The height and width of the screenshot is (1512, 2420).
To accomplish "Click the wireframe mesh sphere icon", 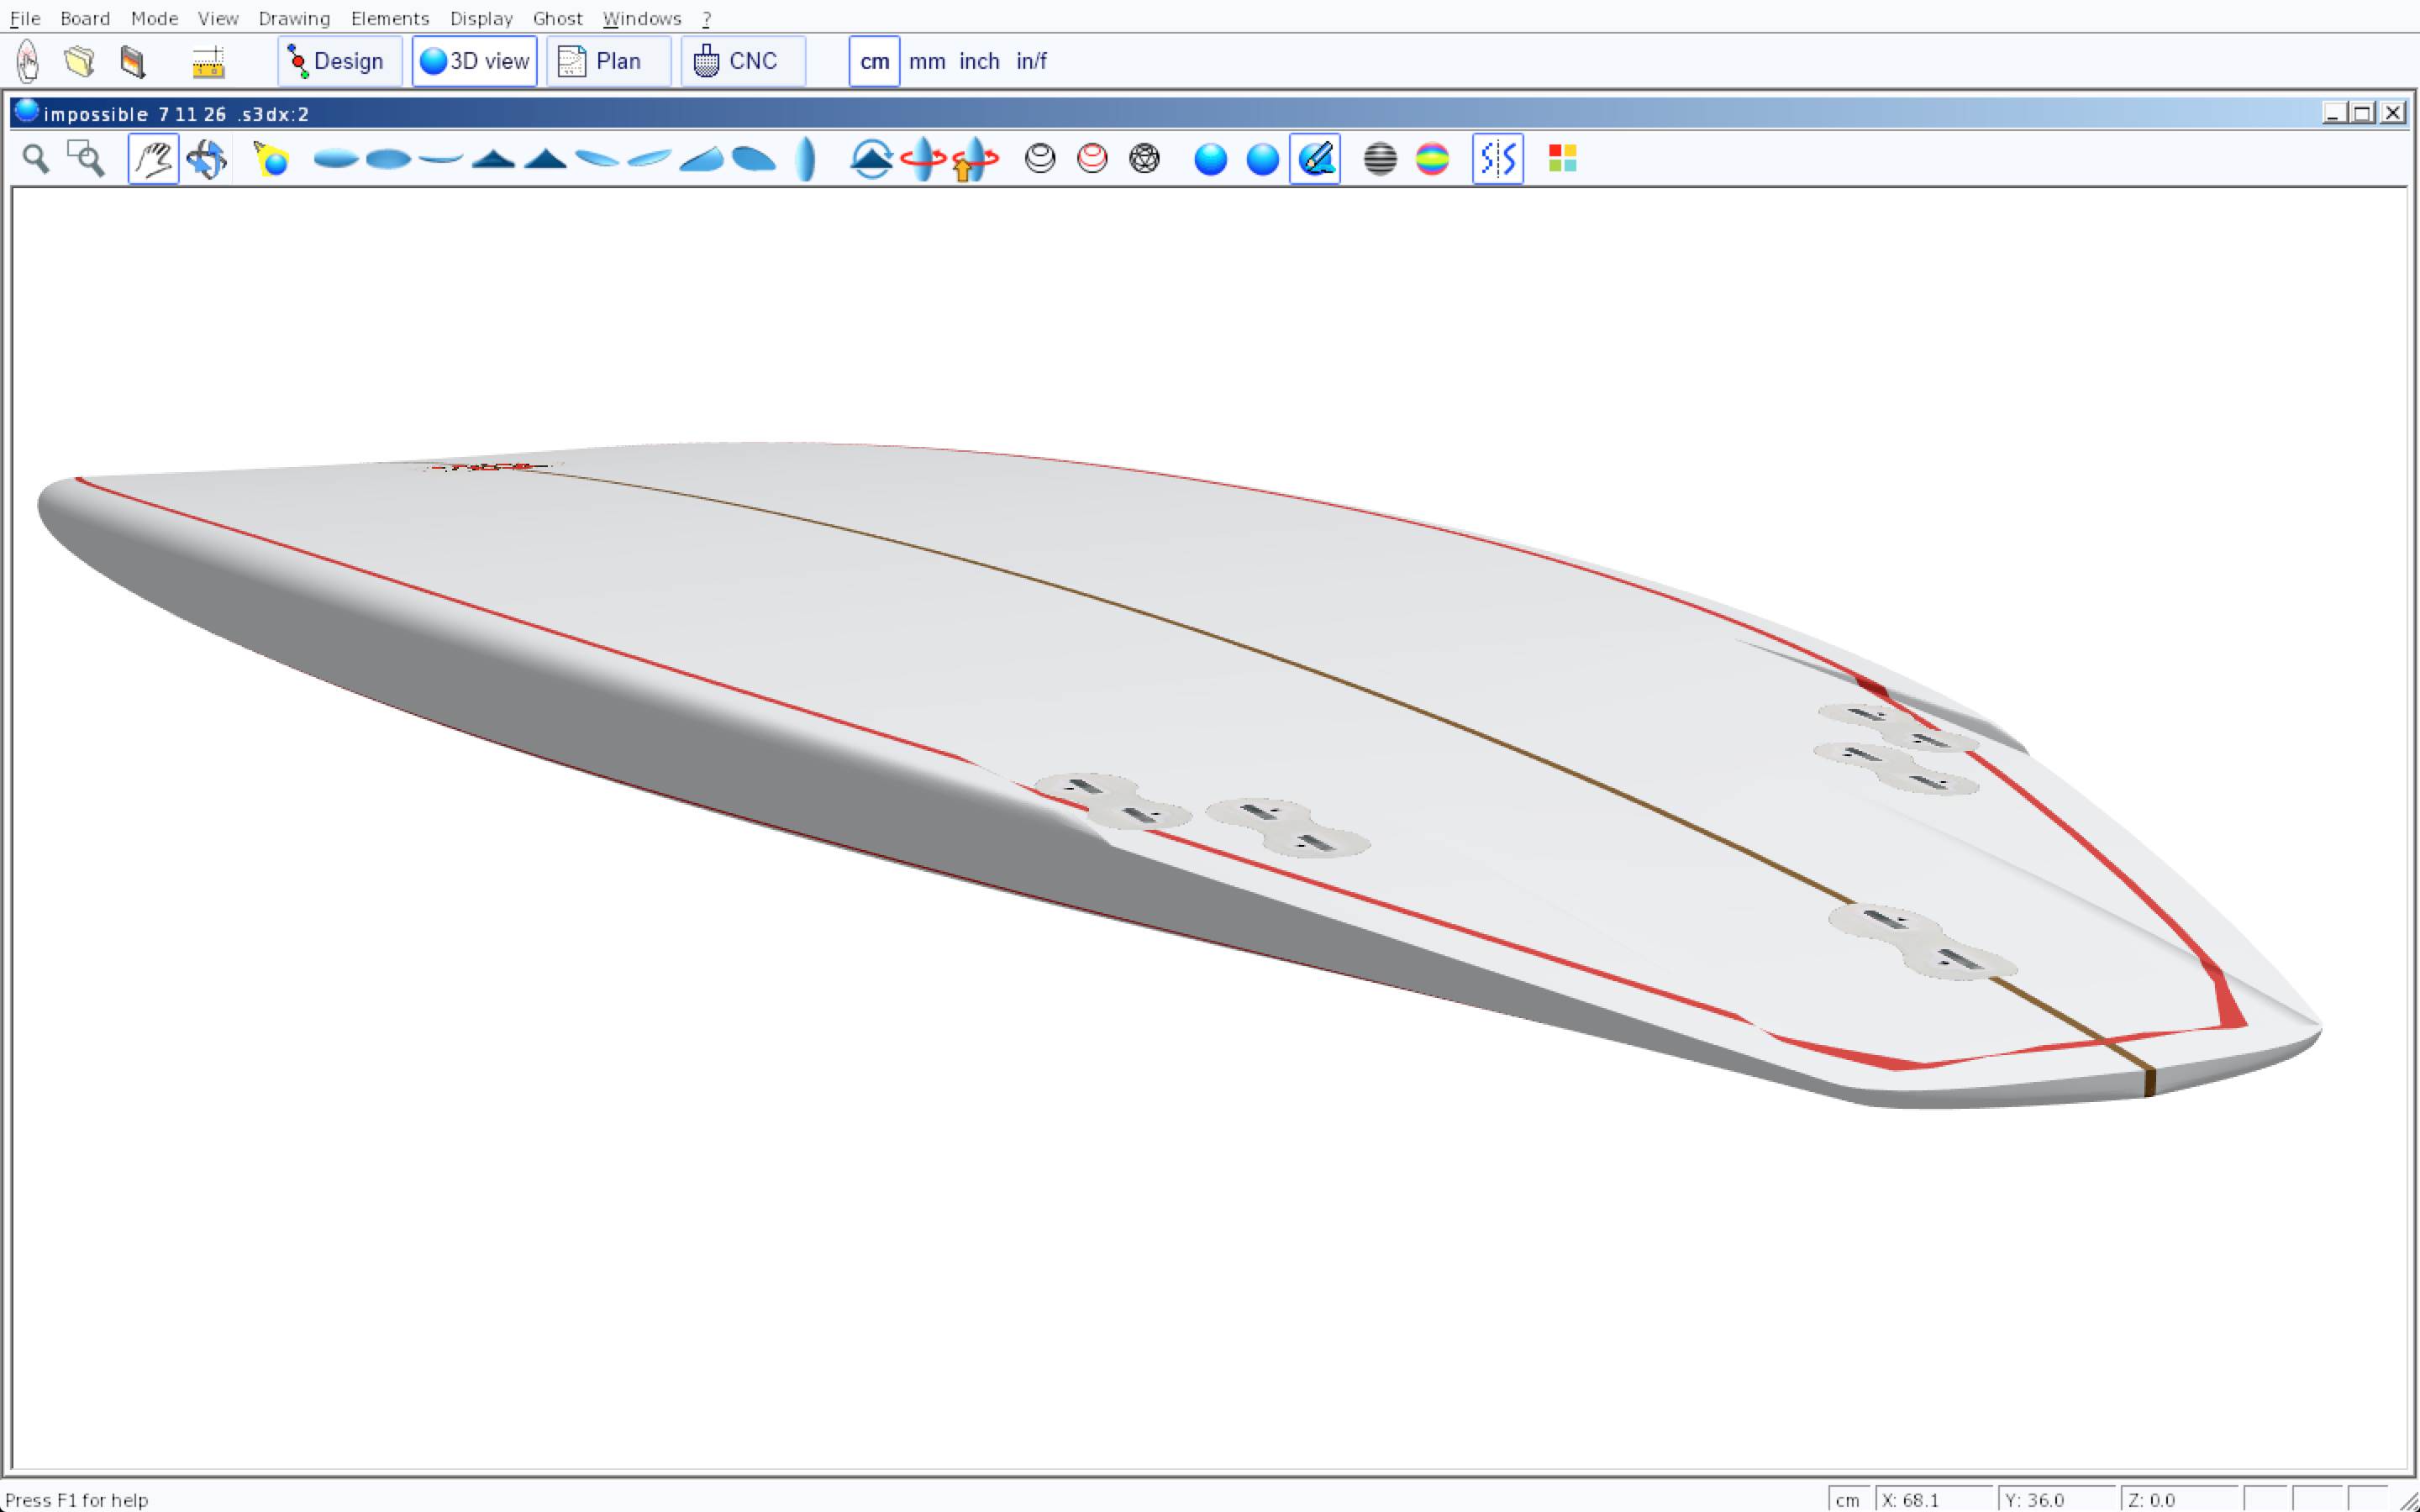I will click(x=1144, y=159).
